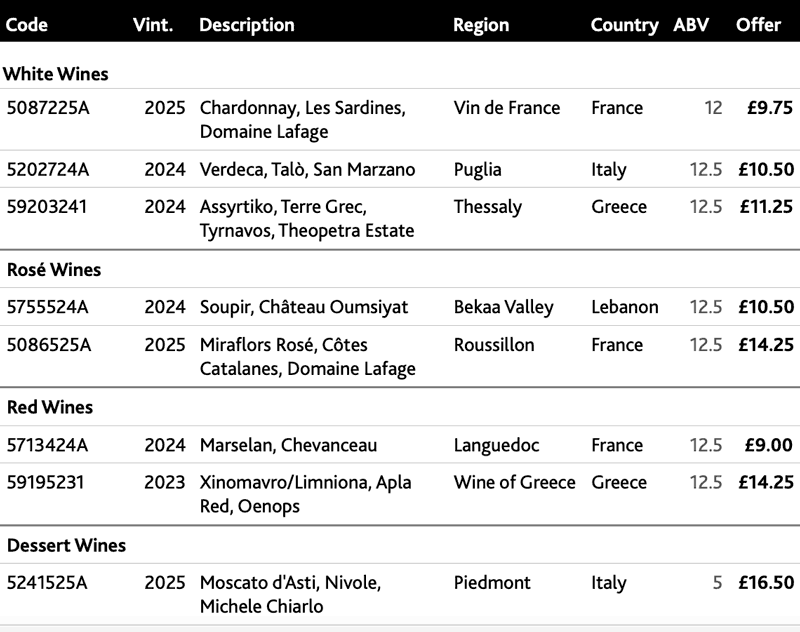Select the Soupir, Château Oumsiyat wine
800x632 pixels.
point(304,307)
